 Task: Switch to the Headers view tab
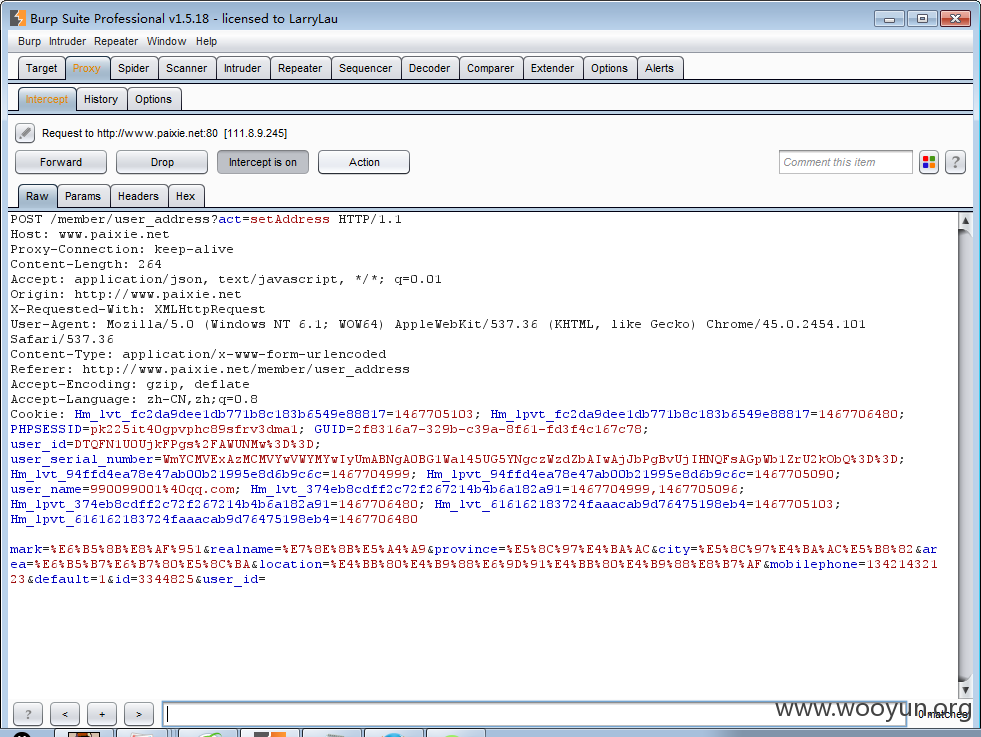click(x=138, y=196)
